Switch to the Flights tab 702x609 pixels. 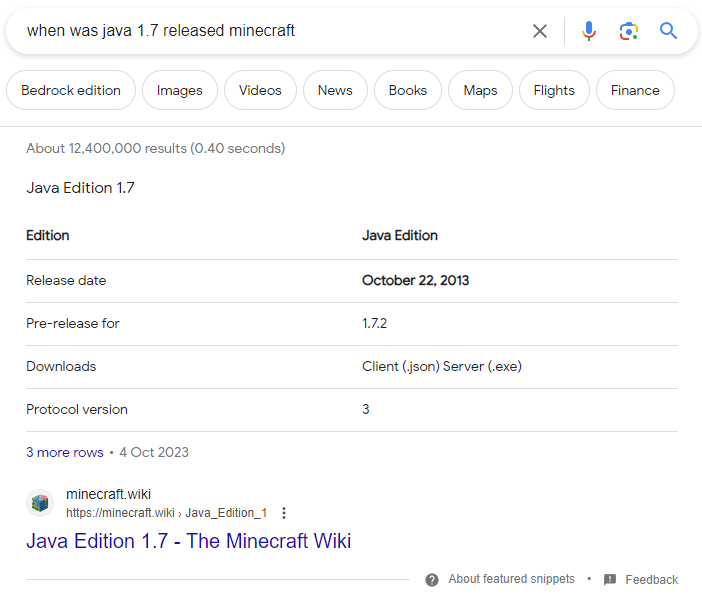point(554,90)
